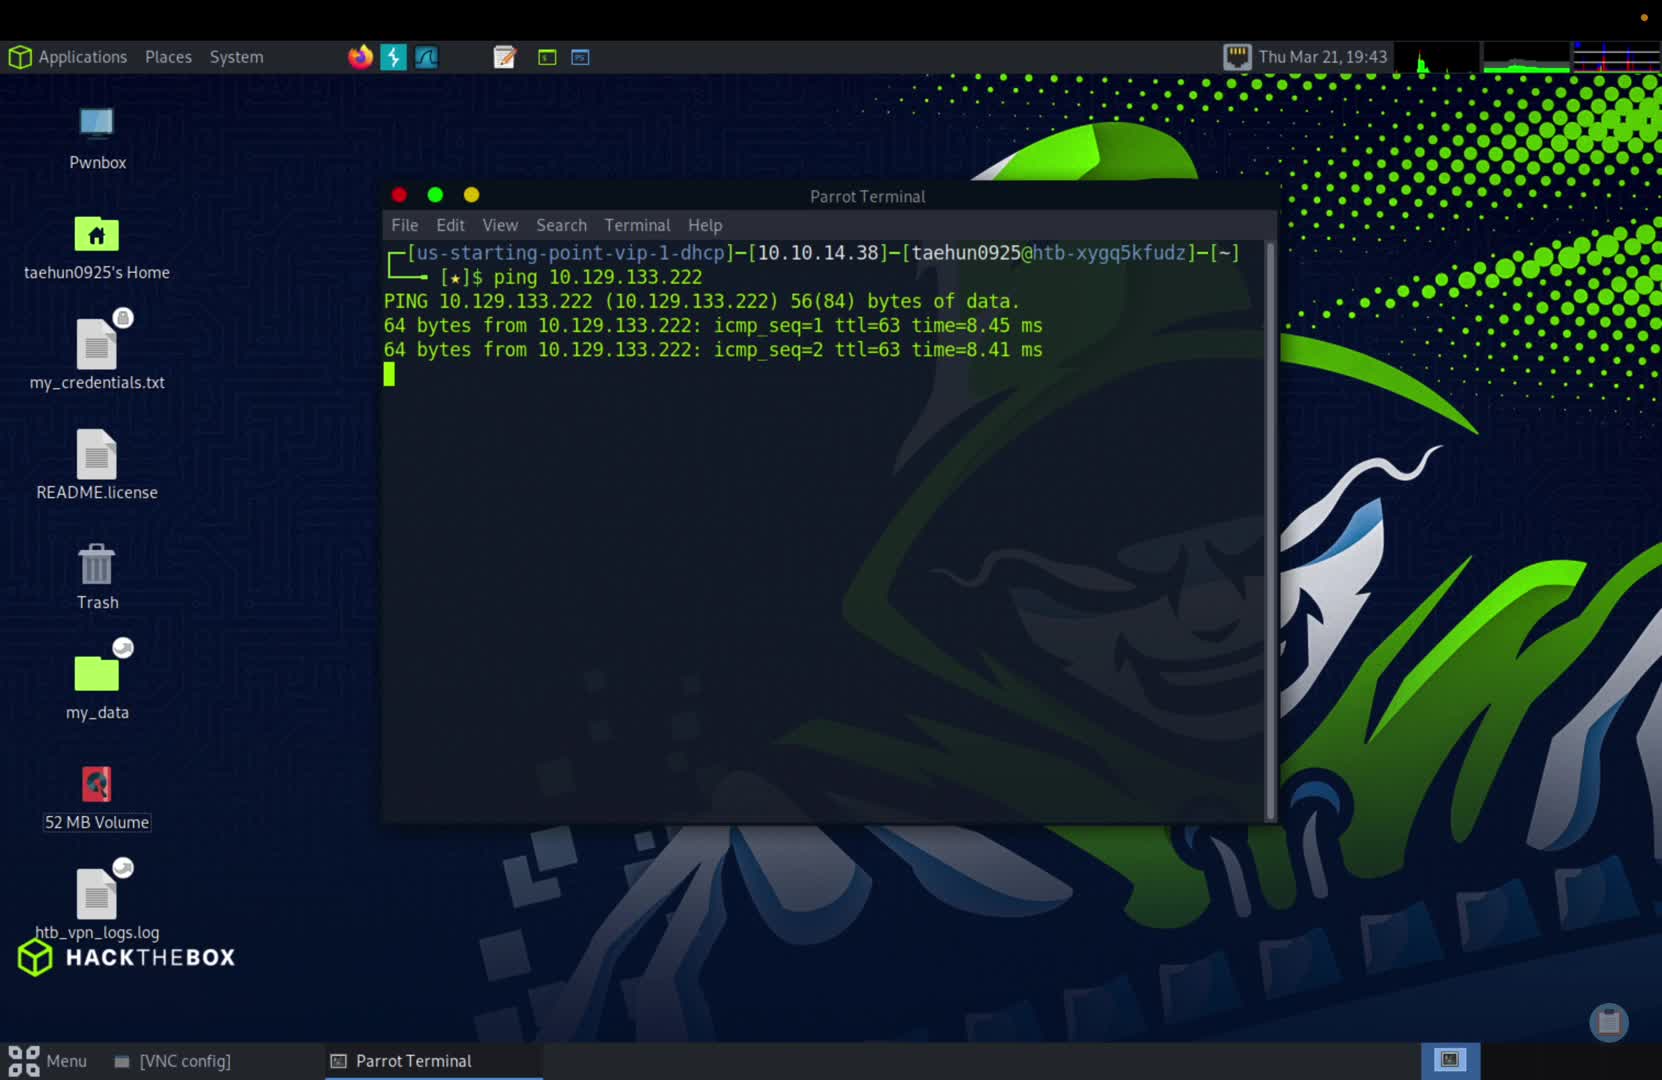Open the terminal Help menu

pyautogui.click(x=705, y=225)
